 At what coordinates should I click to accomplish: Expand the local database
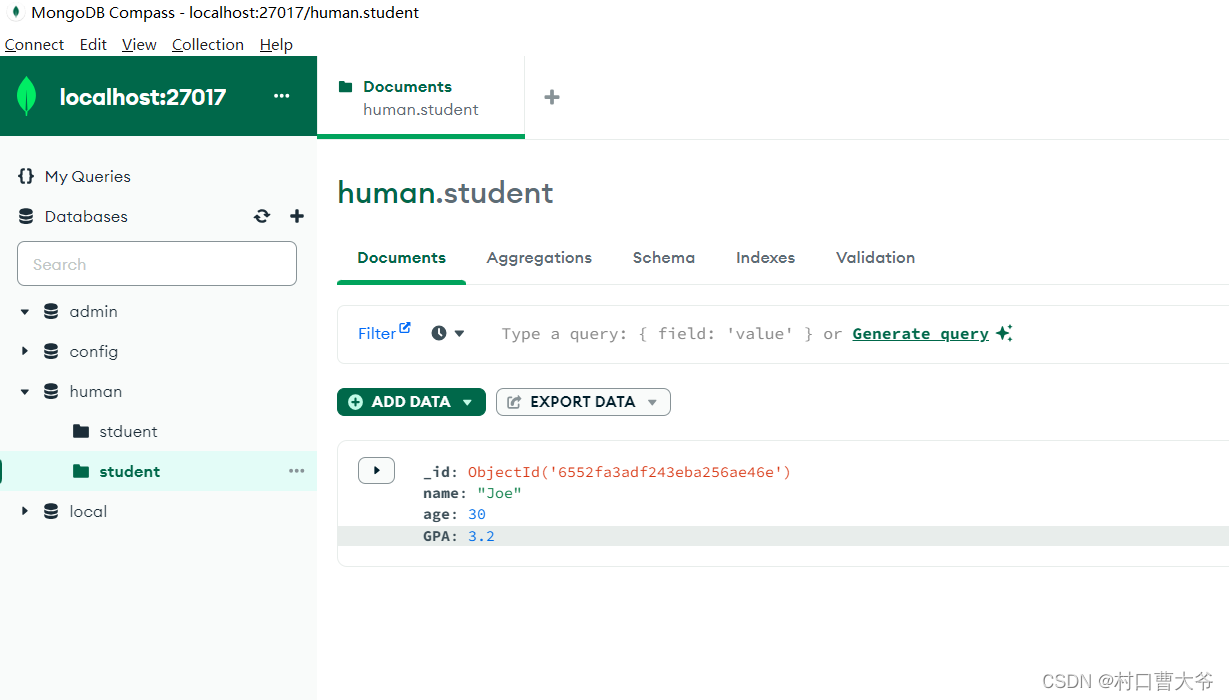[x=24, y=511]
